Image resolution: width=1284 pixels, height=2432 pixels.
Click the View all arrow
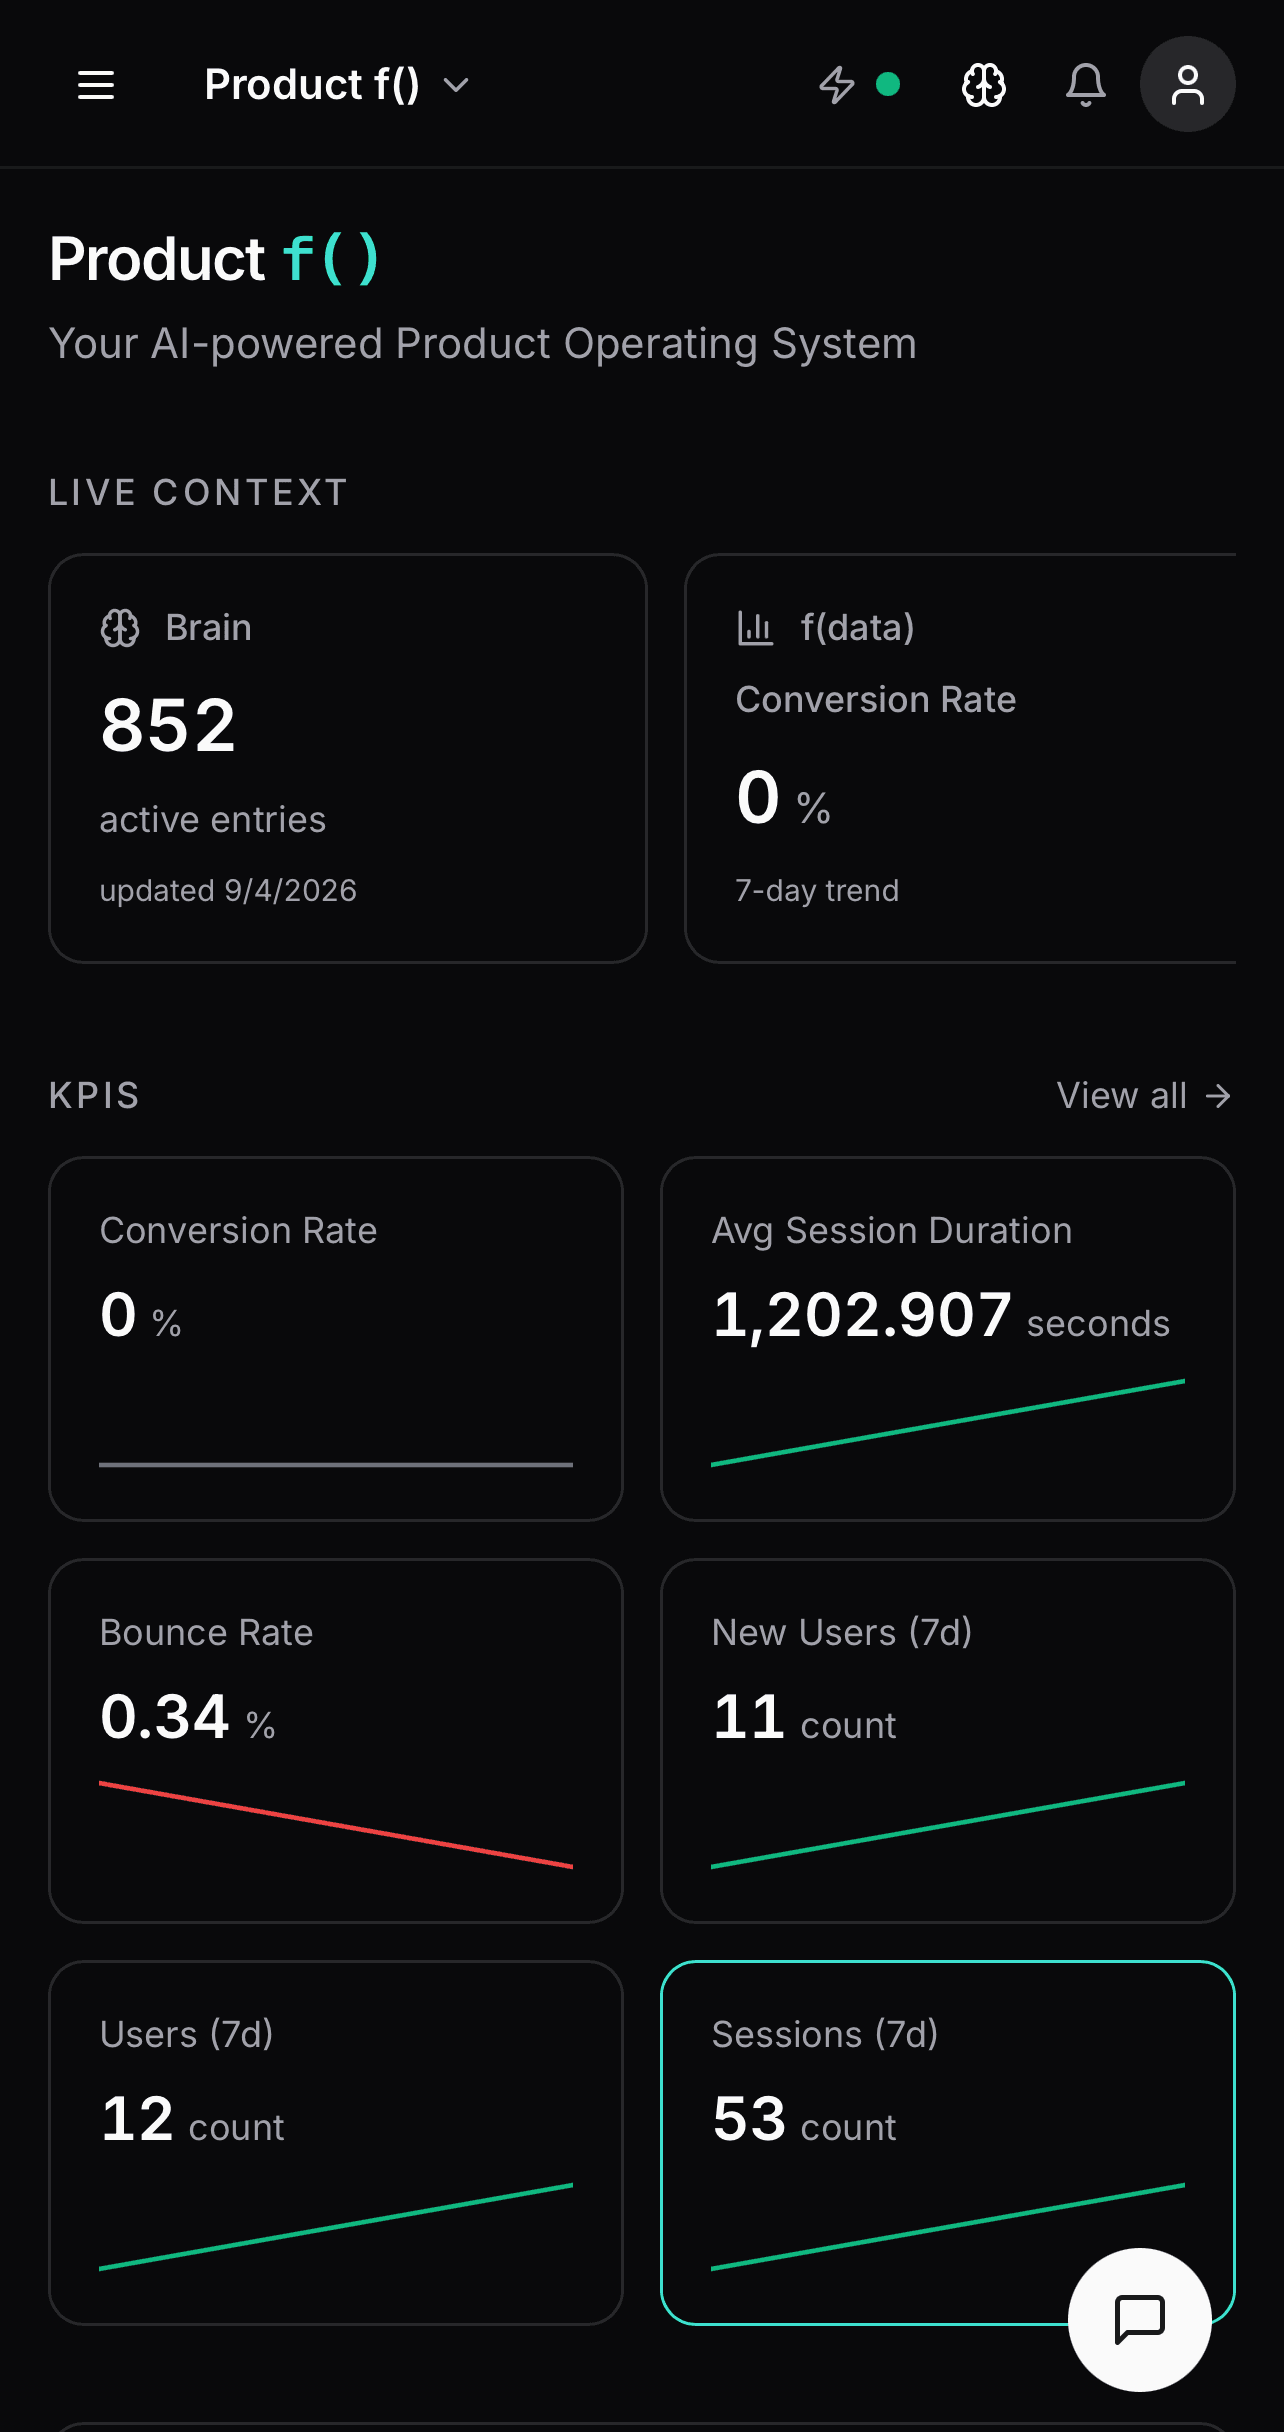click(x=1218, y=1096)
